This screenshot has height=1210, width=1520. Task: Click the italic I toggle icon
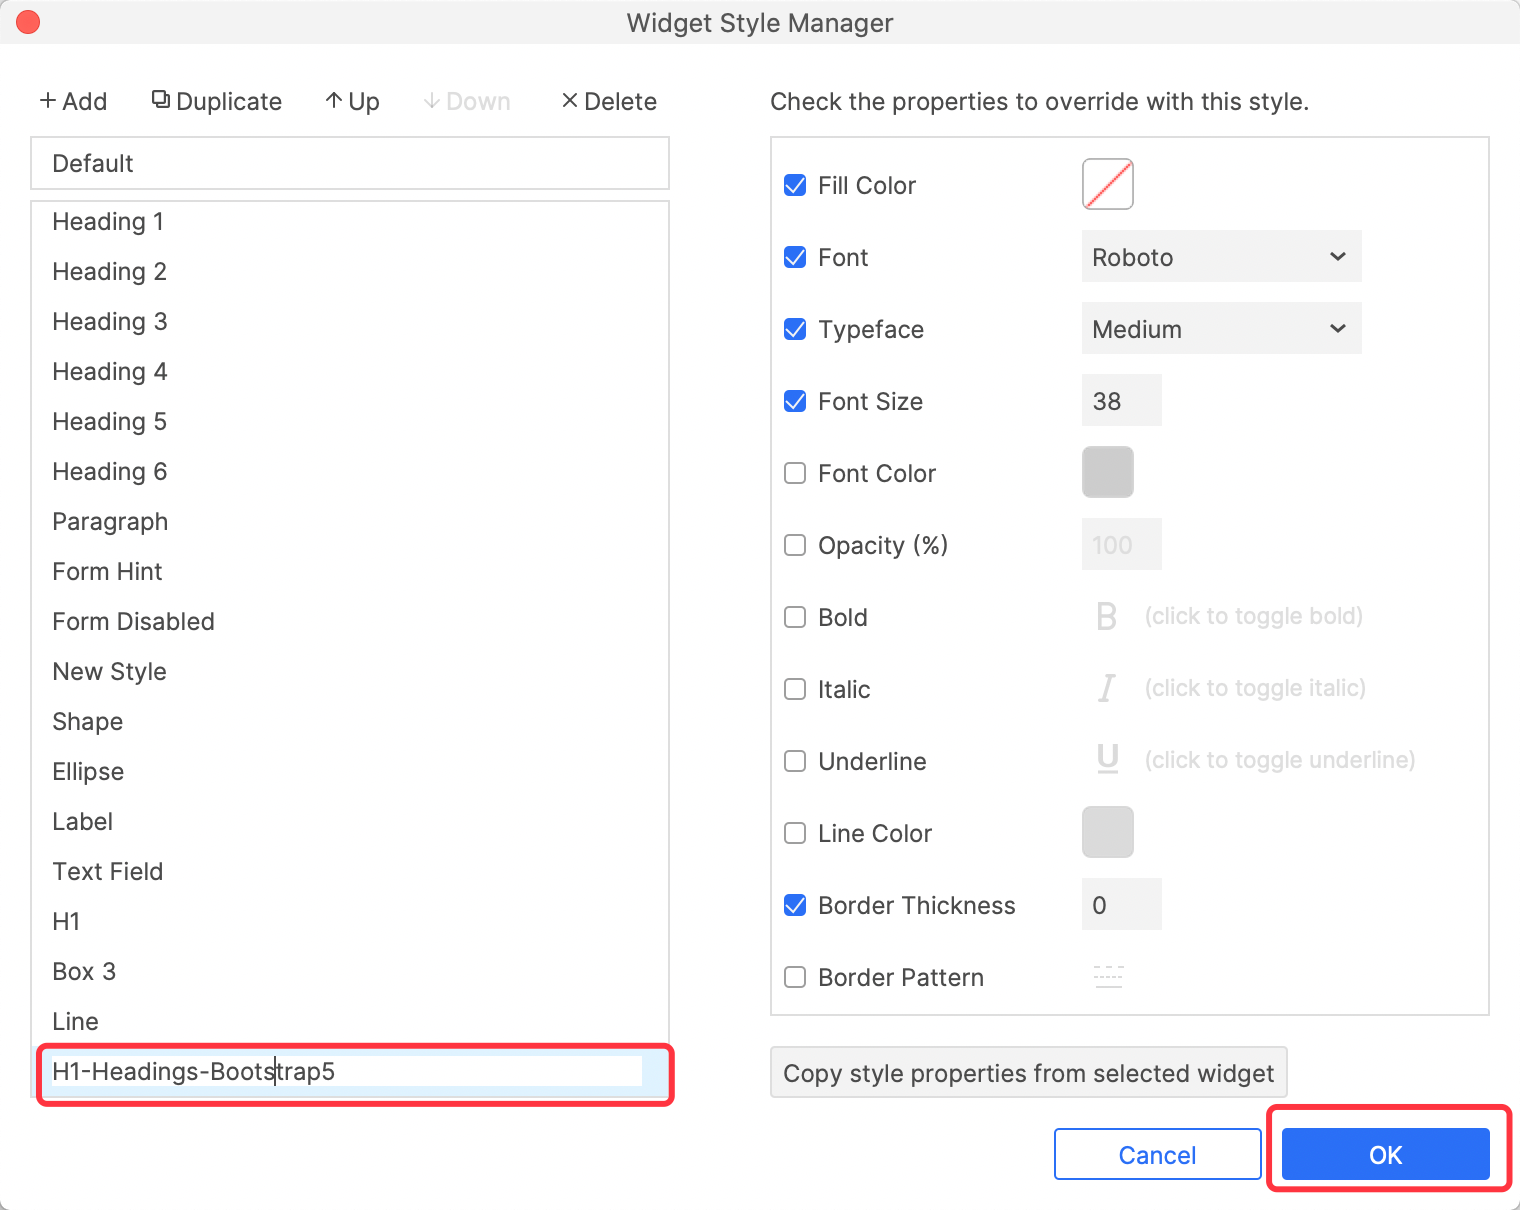(x=1106, y=688)
